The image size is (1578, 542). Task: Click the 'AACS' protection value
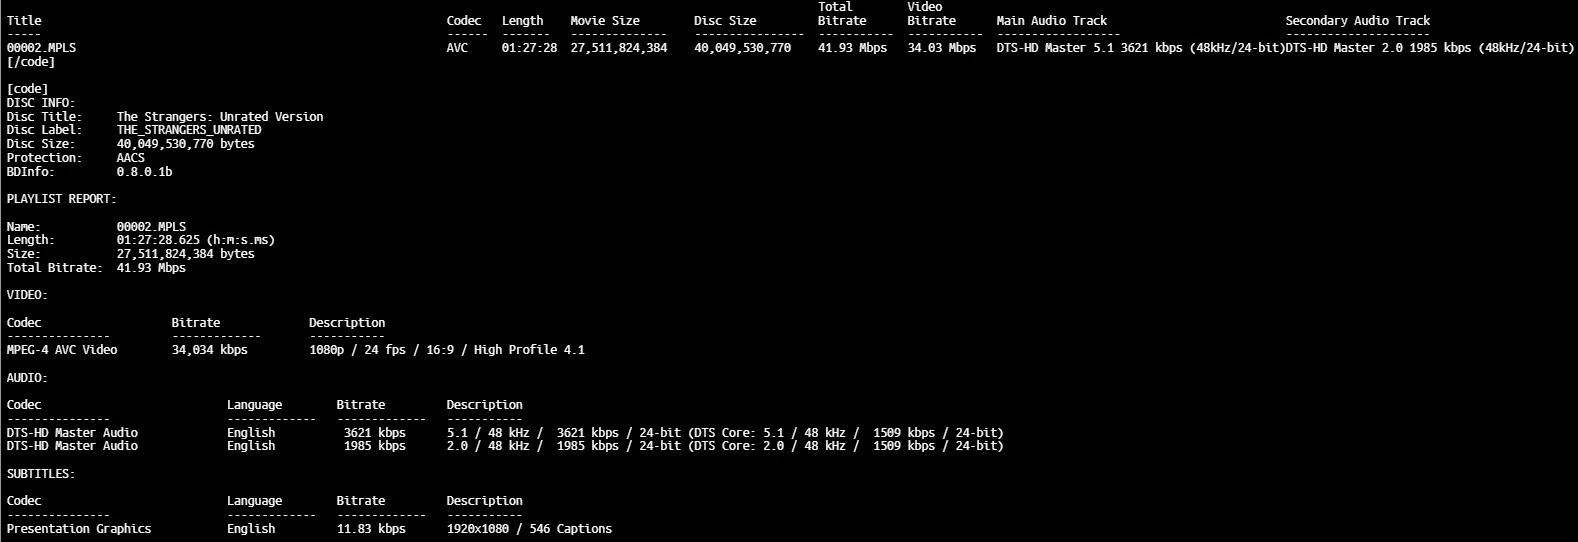pyautogui.click(x=131, y=158)
